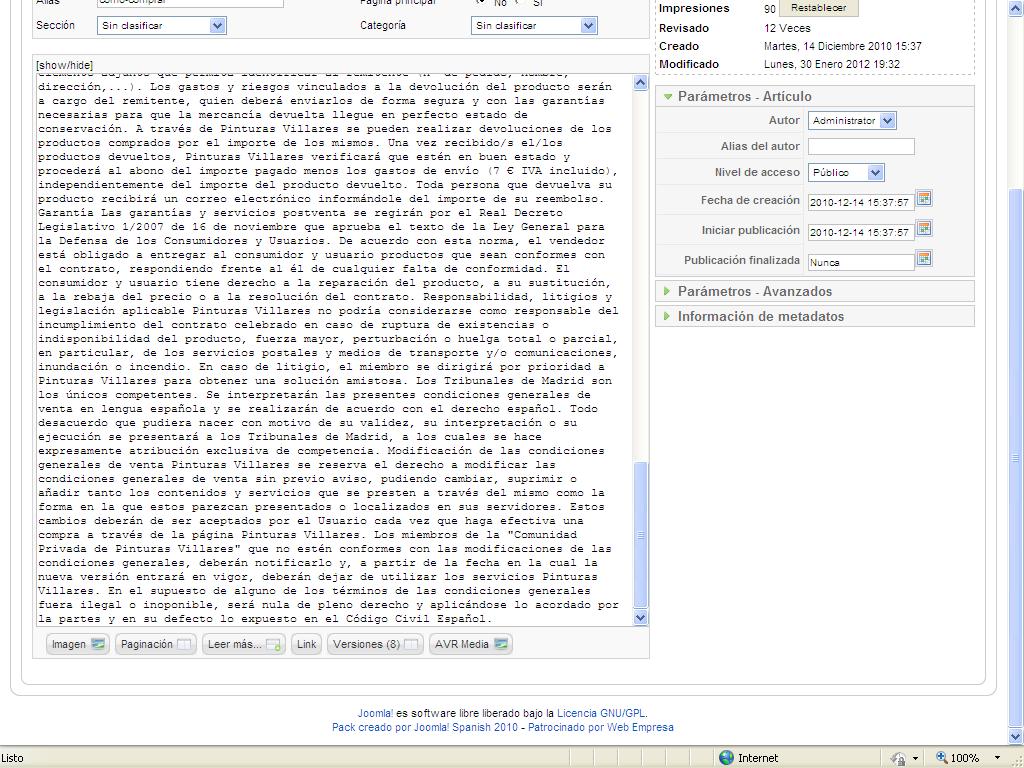Screen dimensions: 1024x768
Task: Click the Fecha de creación date field
Action: 861,202
